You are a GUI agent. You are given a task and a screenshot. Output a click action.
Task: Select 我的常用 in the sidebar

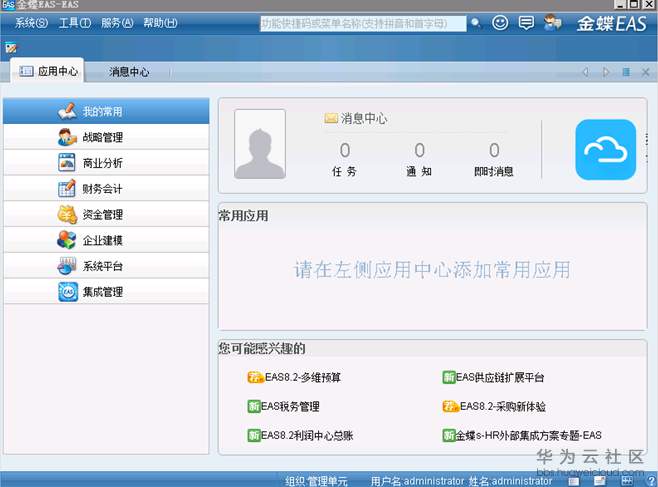click(x=106, y=111)
